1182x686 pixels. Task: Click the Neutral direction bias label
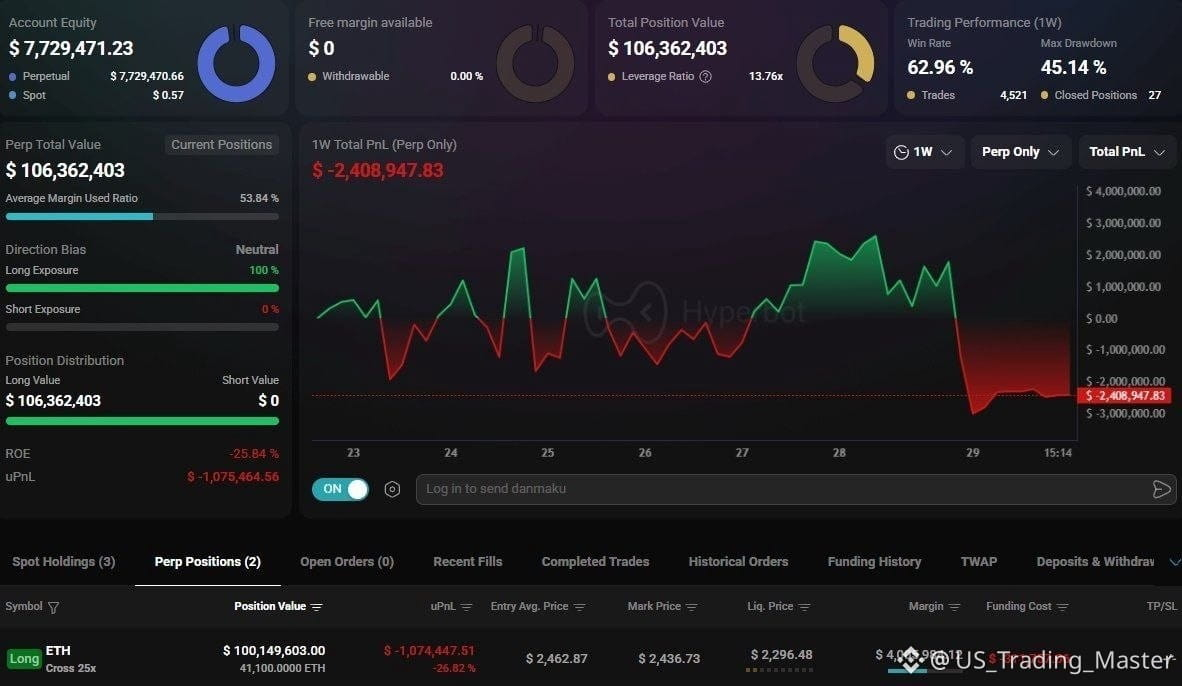(257, 250)
